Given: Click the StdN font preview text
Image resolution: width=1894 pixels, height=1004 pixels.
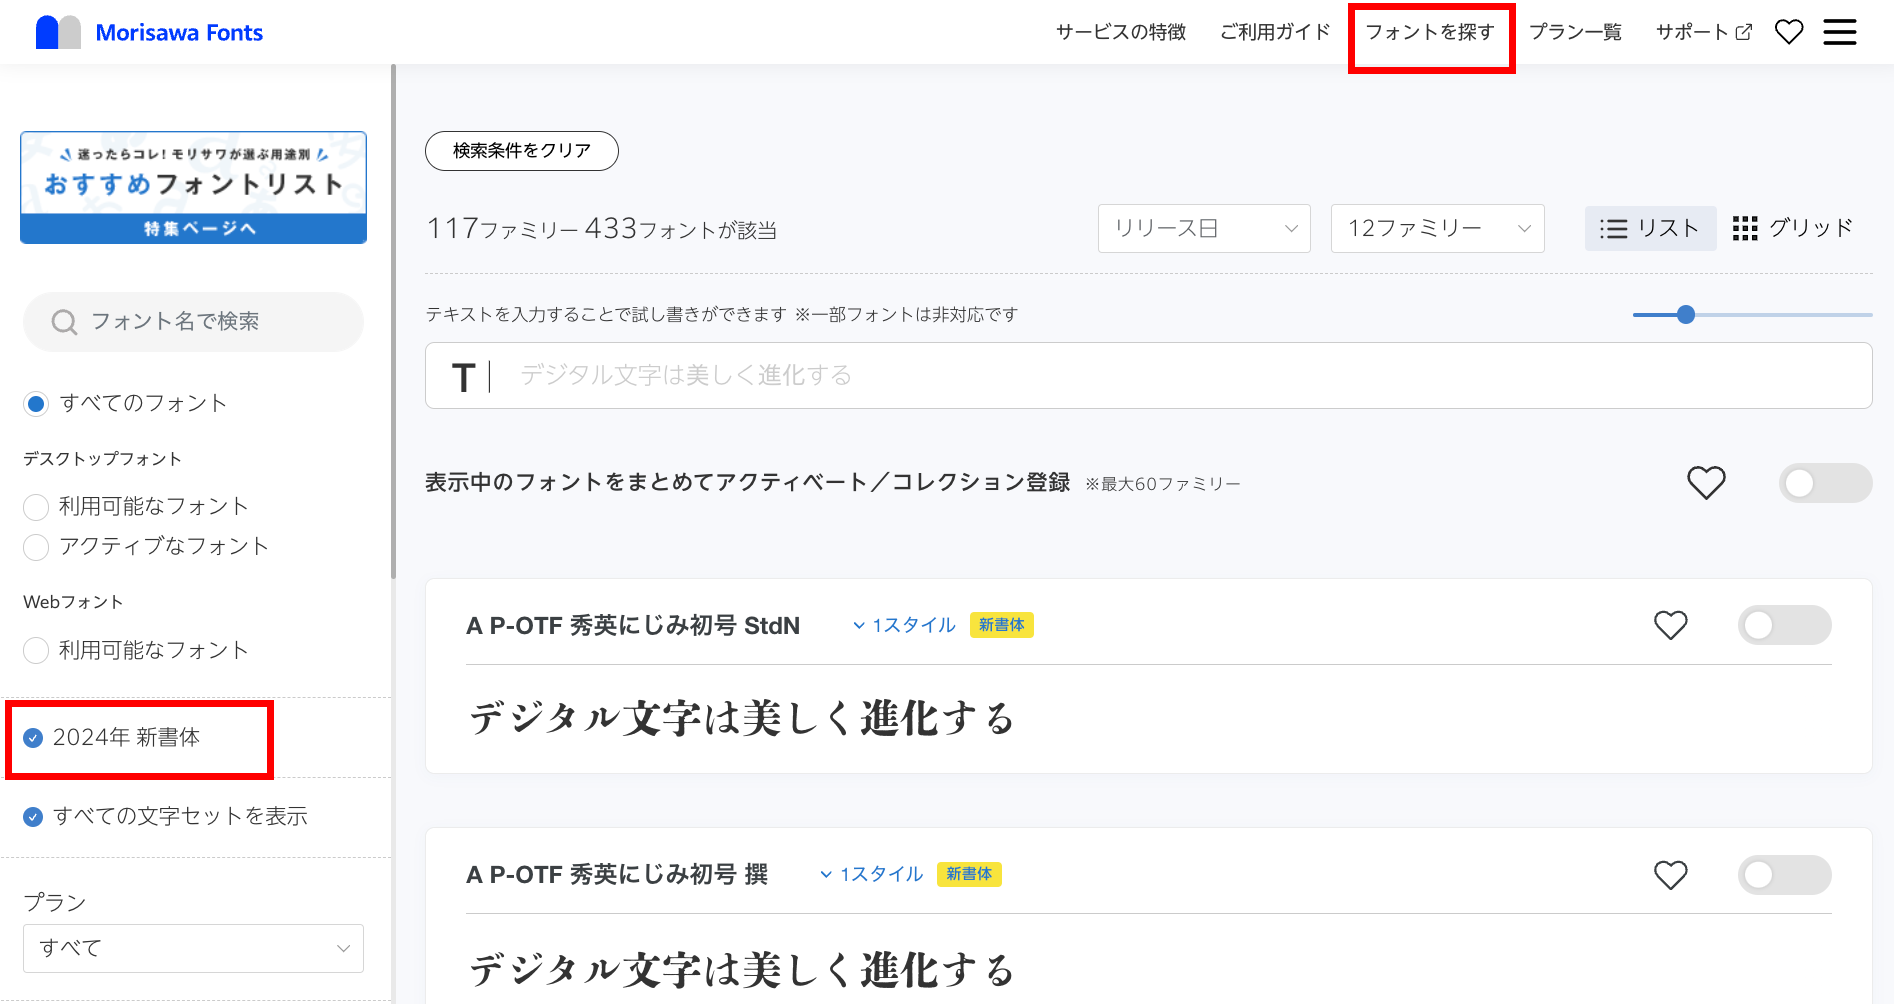Looking at the screenshot, I should pos(742,719).
